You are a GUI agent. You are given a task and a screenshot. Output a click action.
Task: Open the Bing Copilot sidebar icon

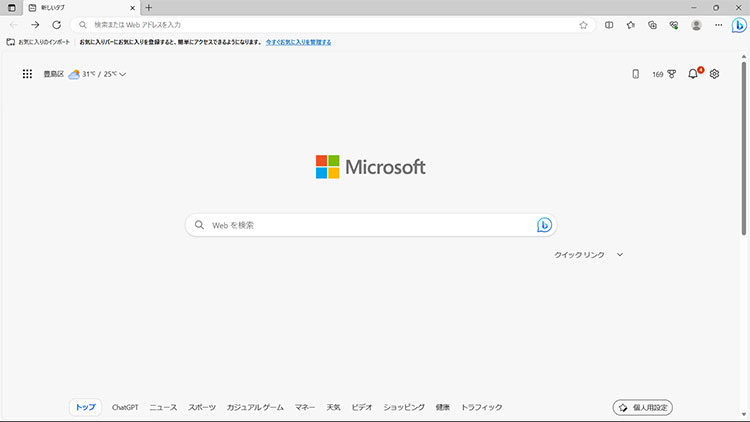736,25
